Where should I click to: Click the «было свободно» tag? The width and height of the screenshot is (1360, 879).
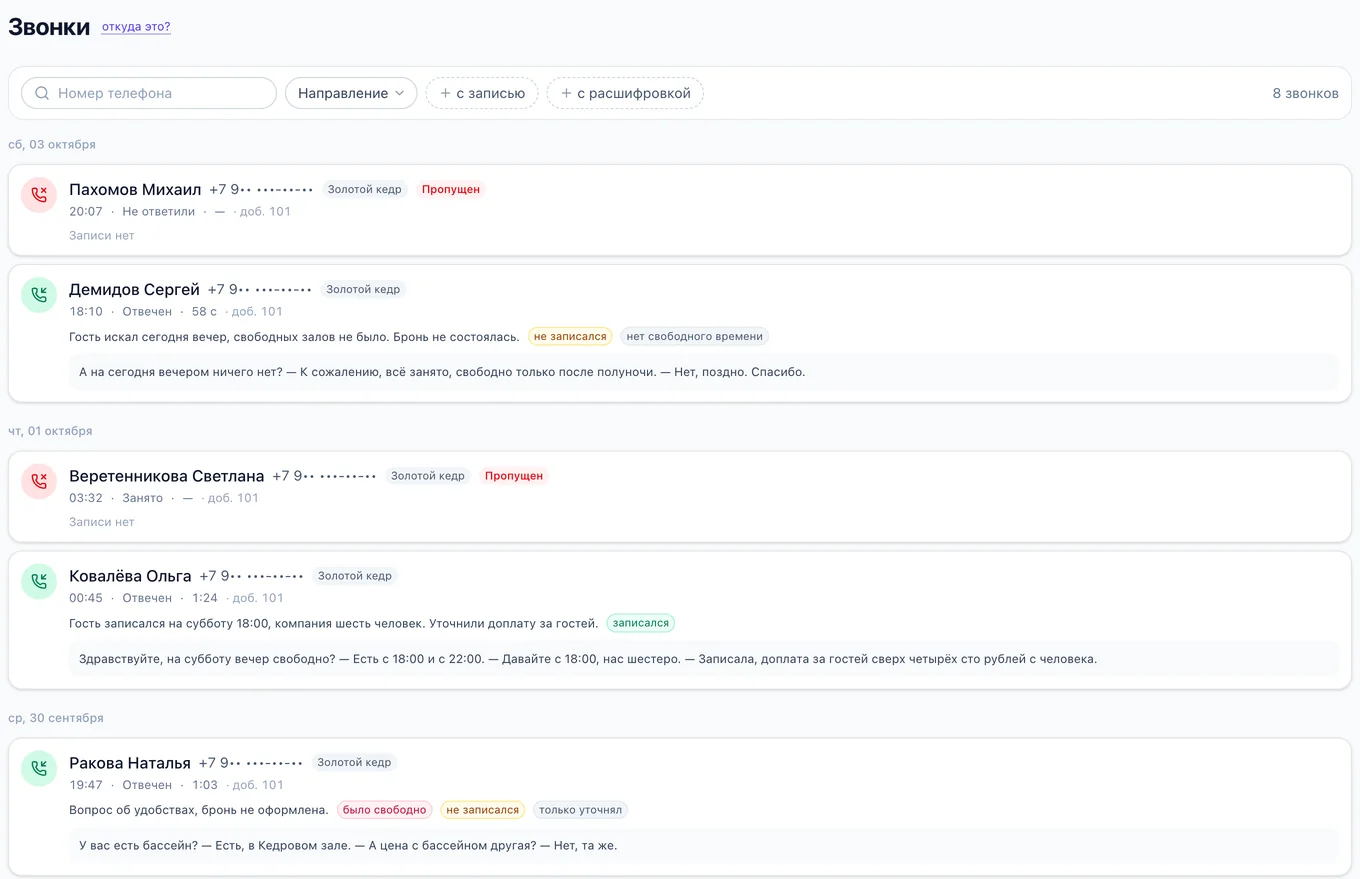385,810
